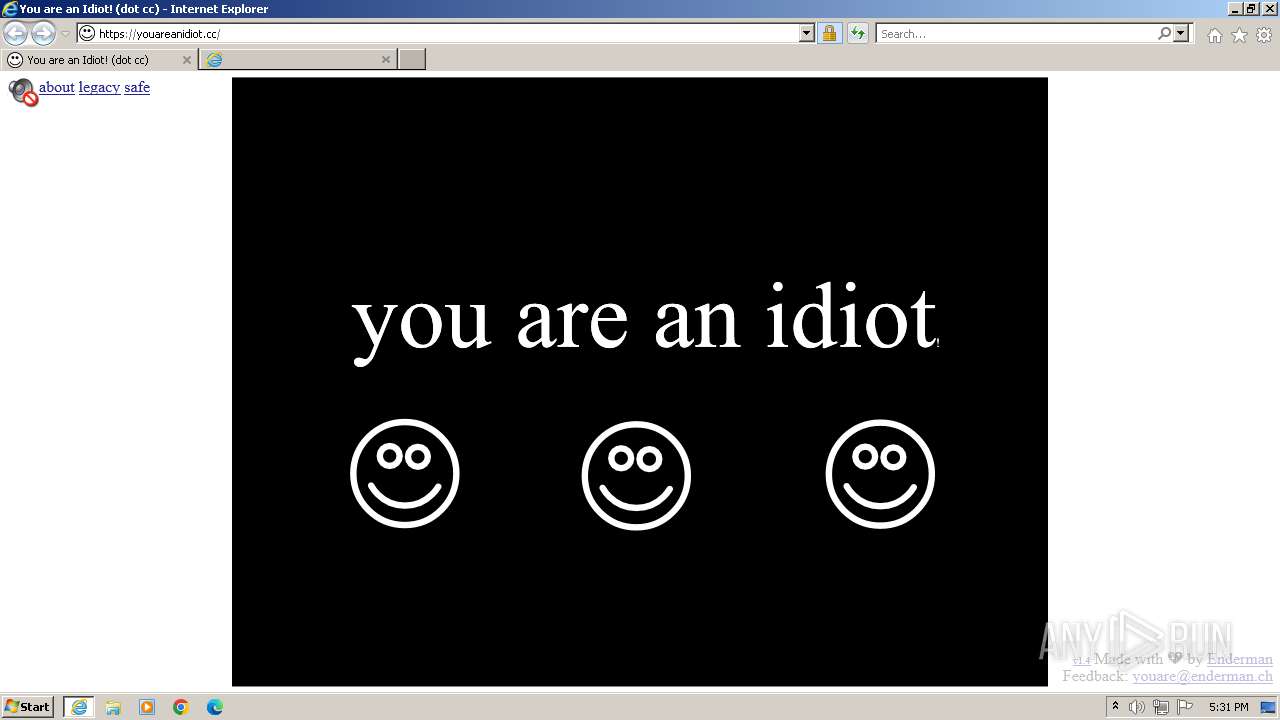1280x720 pixels.
Task: Toggle the muted sound speaker icon on page
Action: point(23,92)
